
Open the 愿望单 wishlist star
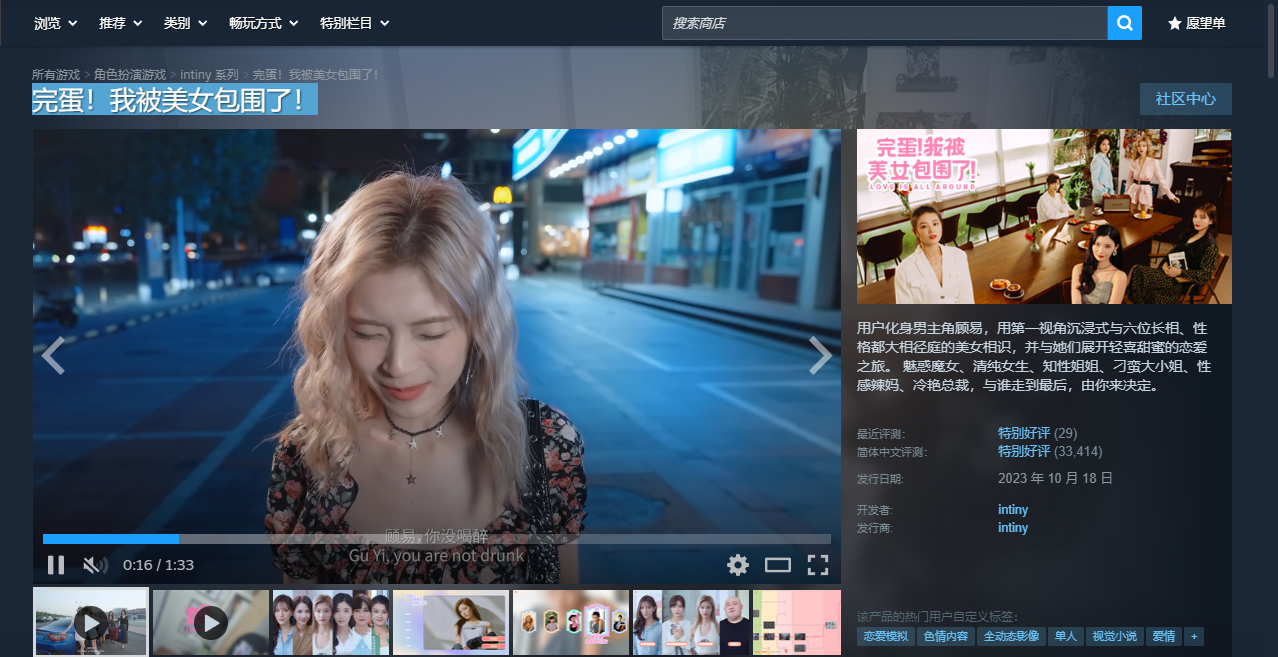(x=1197, y=23)
